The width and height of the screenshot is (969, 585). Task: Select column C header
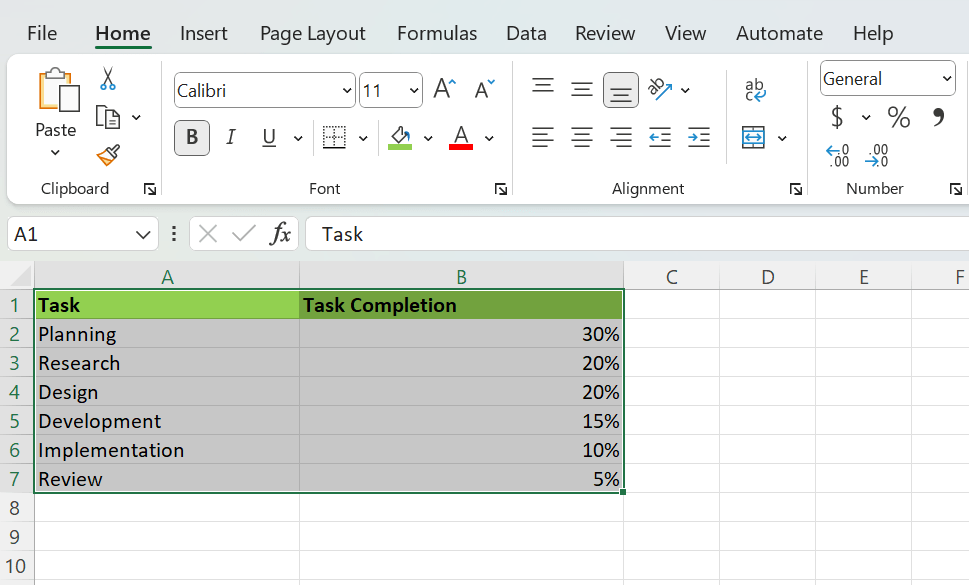[671, 277]
